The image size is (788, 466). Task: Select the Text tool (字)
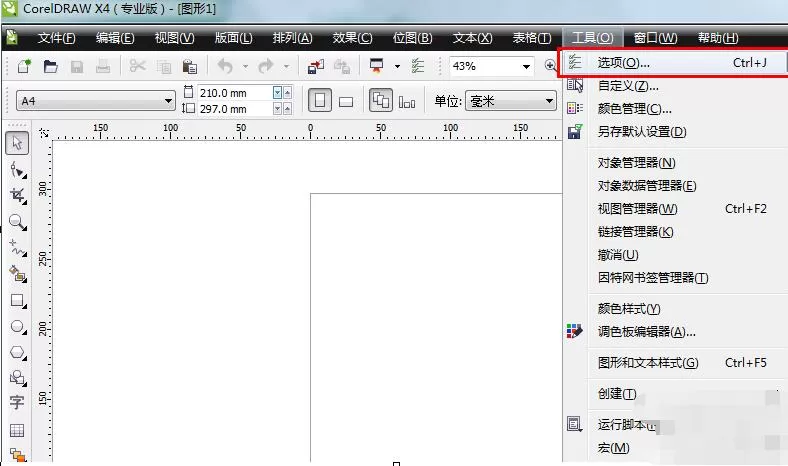pos(17,402)
